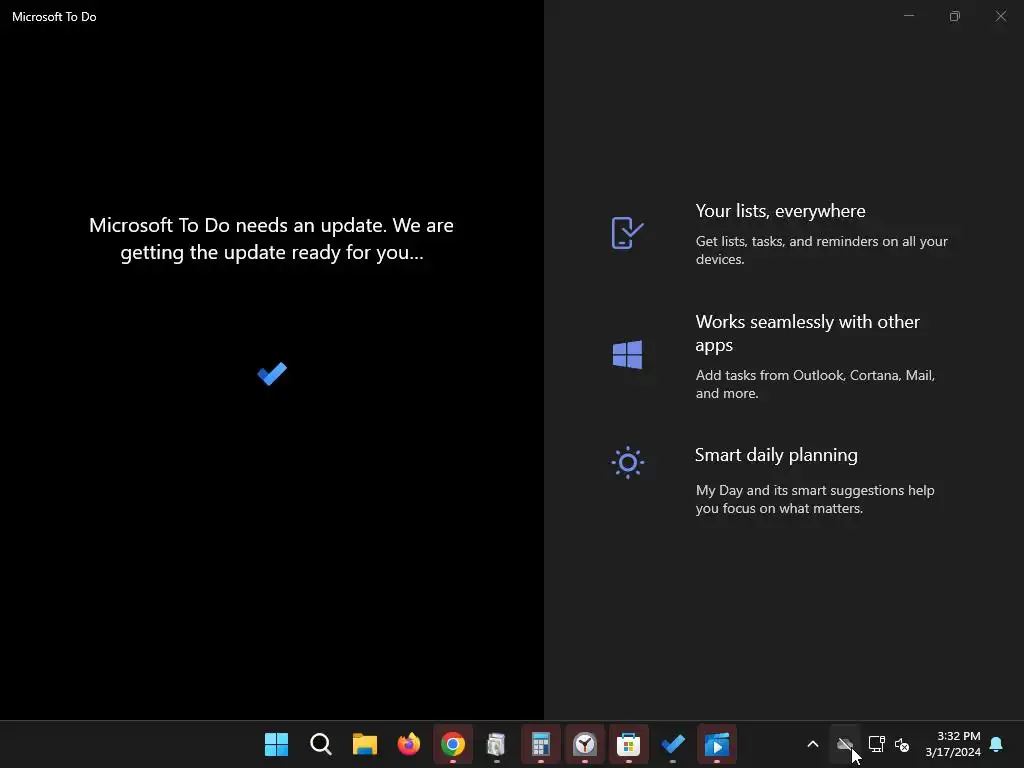
Task: Restore down the To Do window
Action: (955, 16)
